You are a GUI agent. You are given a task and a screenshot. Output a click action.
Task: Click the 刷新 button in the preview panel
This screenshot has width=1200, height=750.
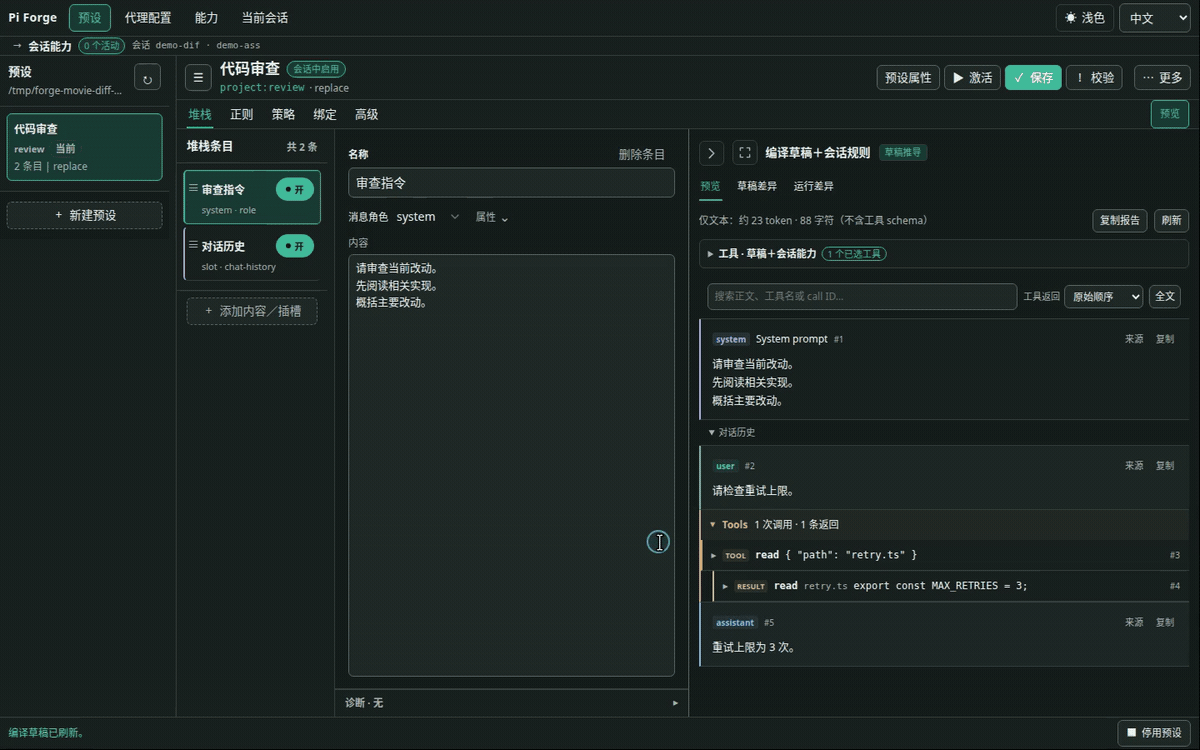pos(1171,220)
